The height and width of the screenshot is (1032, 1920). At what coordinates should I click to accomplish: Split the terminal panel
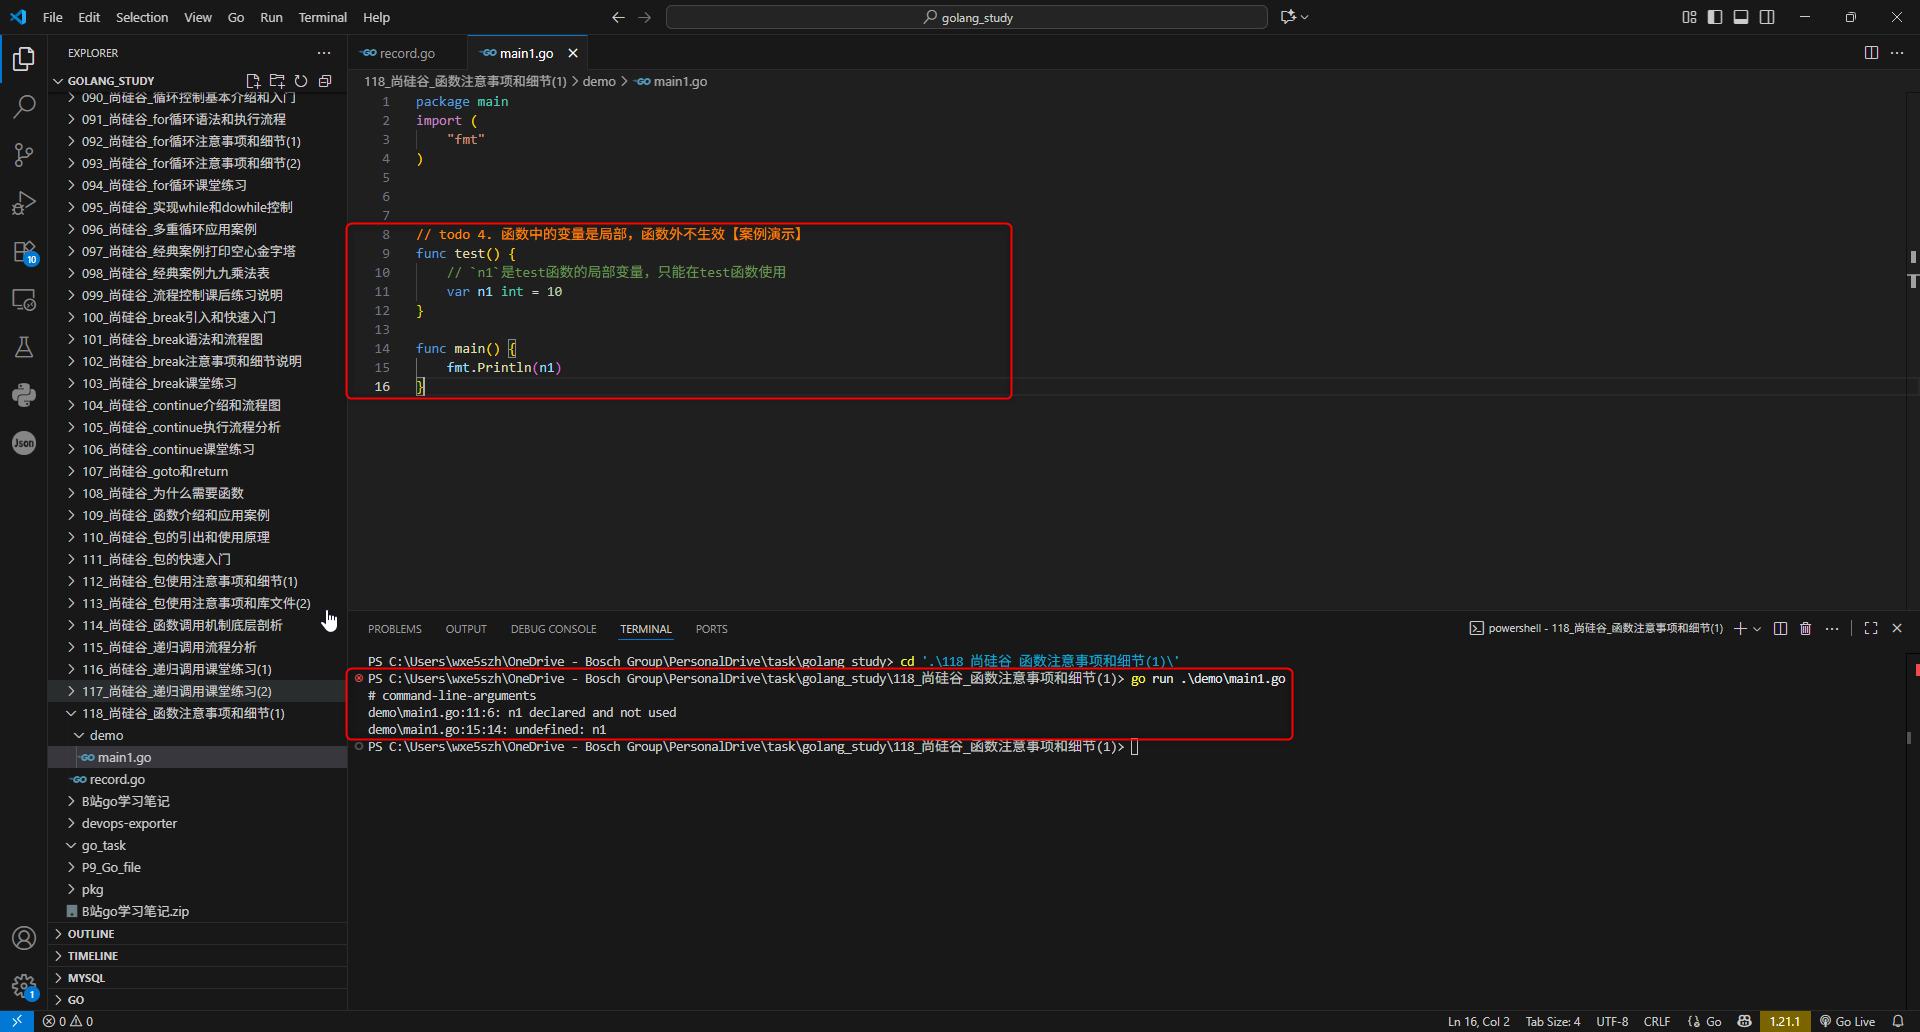click(1780, 629)
